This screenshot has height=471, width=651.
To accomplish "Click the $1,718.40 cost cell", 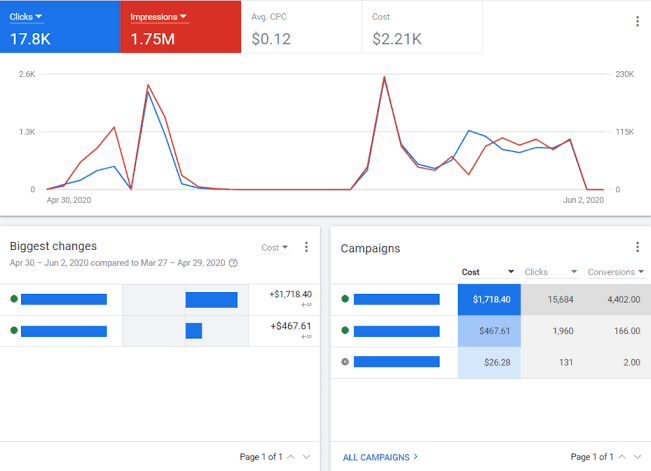I will tap(489, 299).
